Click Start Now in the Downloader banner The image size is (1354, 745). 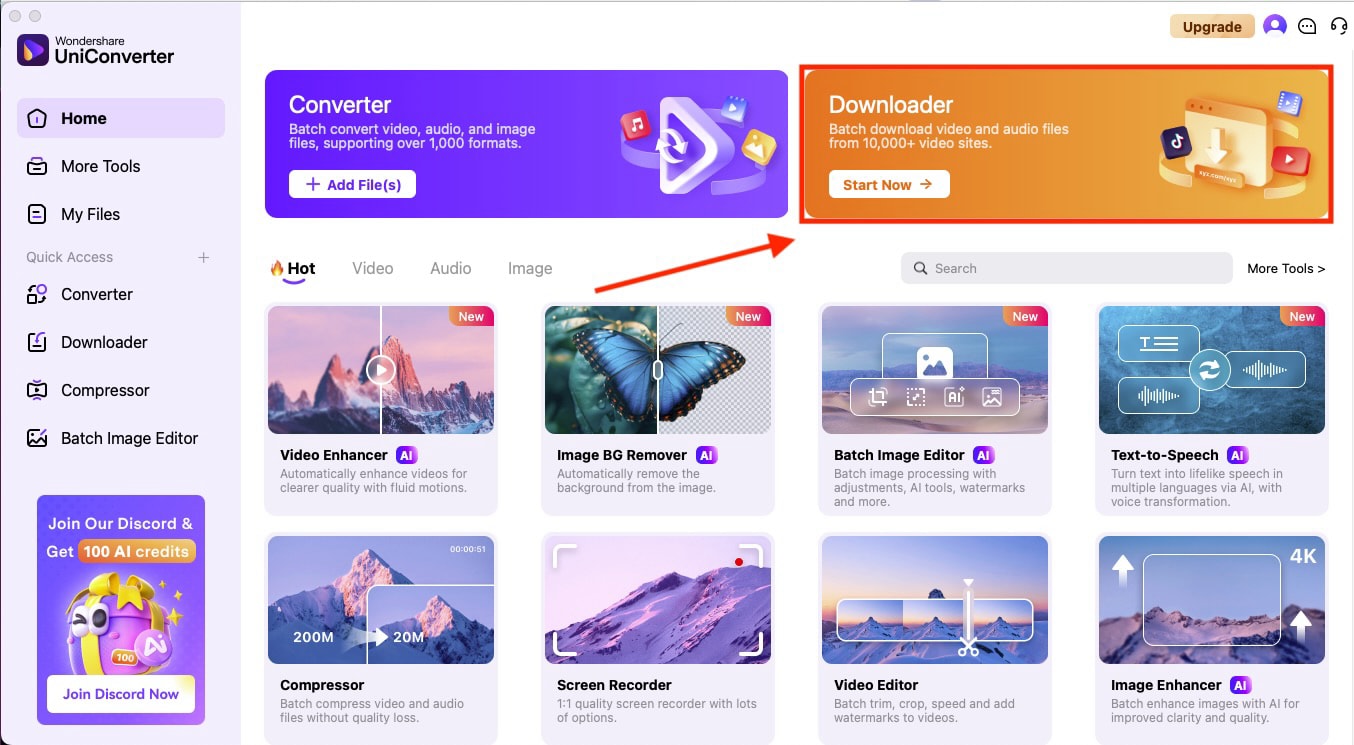pos(888,184)
